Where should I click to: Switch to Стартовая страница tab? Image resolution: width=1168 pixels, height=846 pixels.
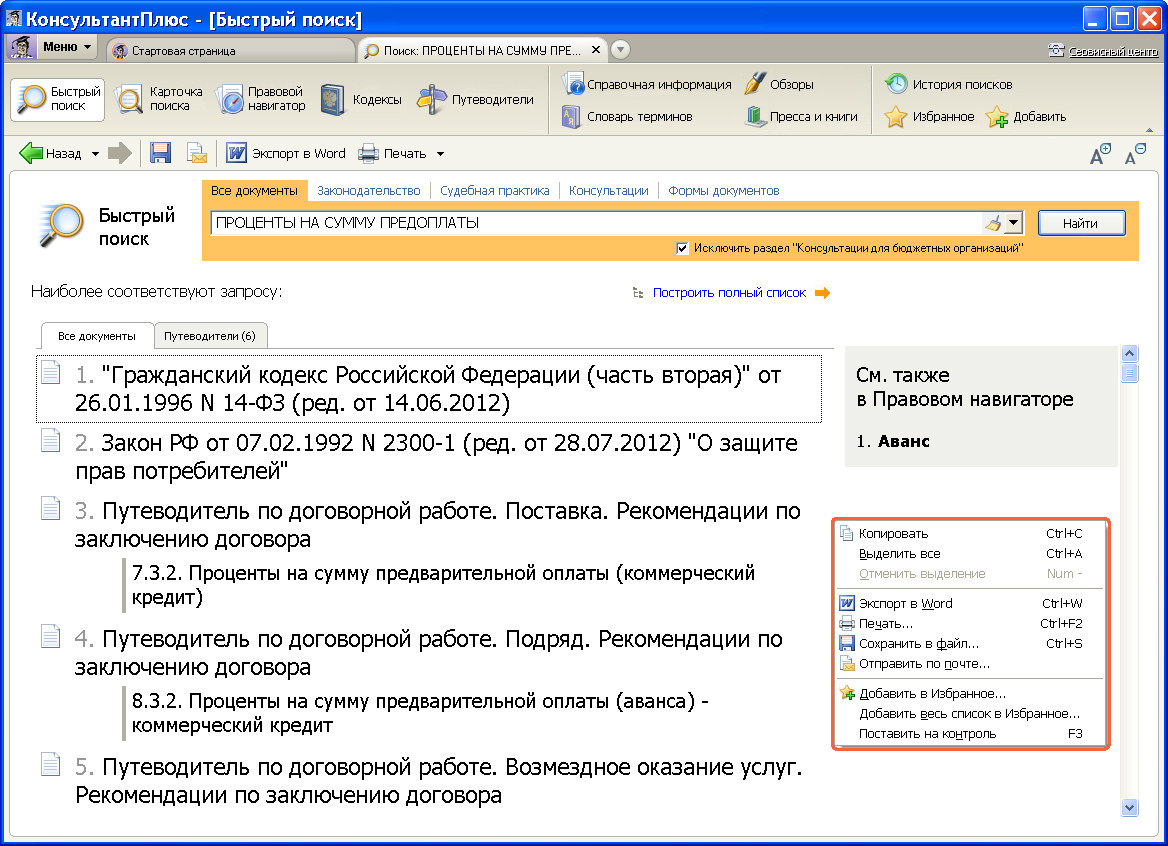(231, 51)
